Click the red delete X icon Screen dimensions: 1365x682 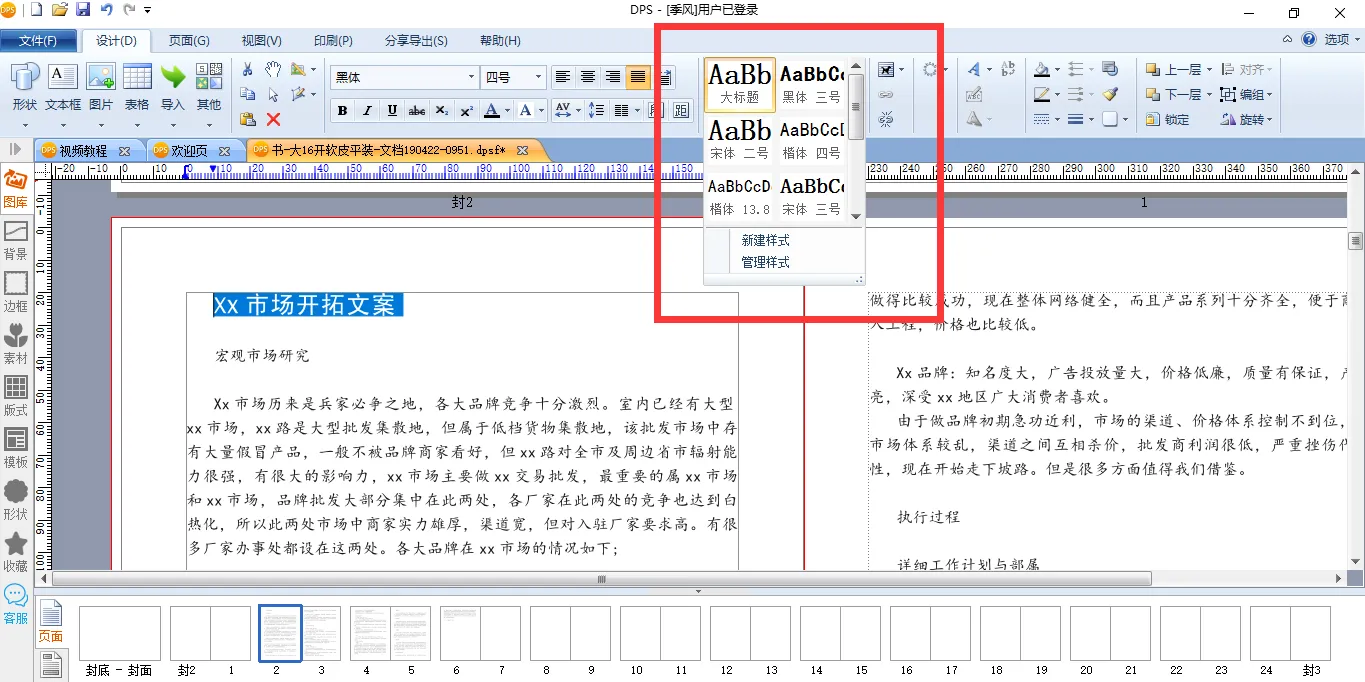click(x=273, y=119)
